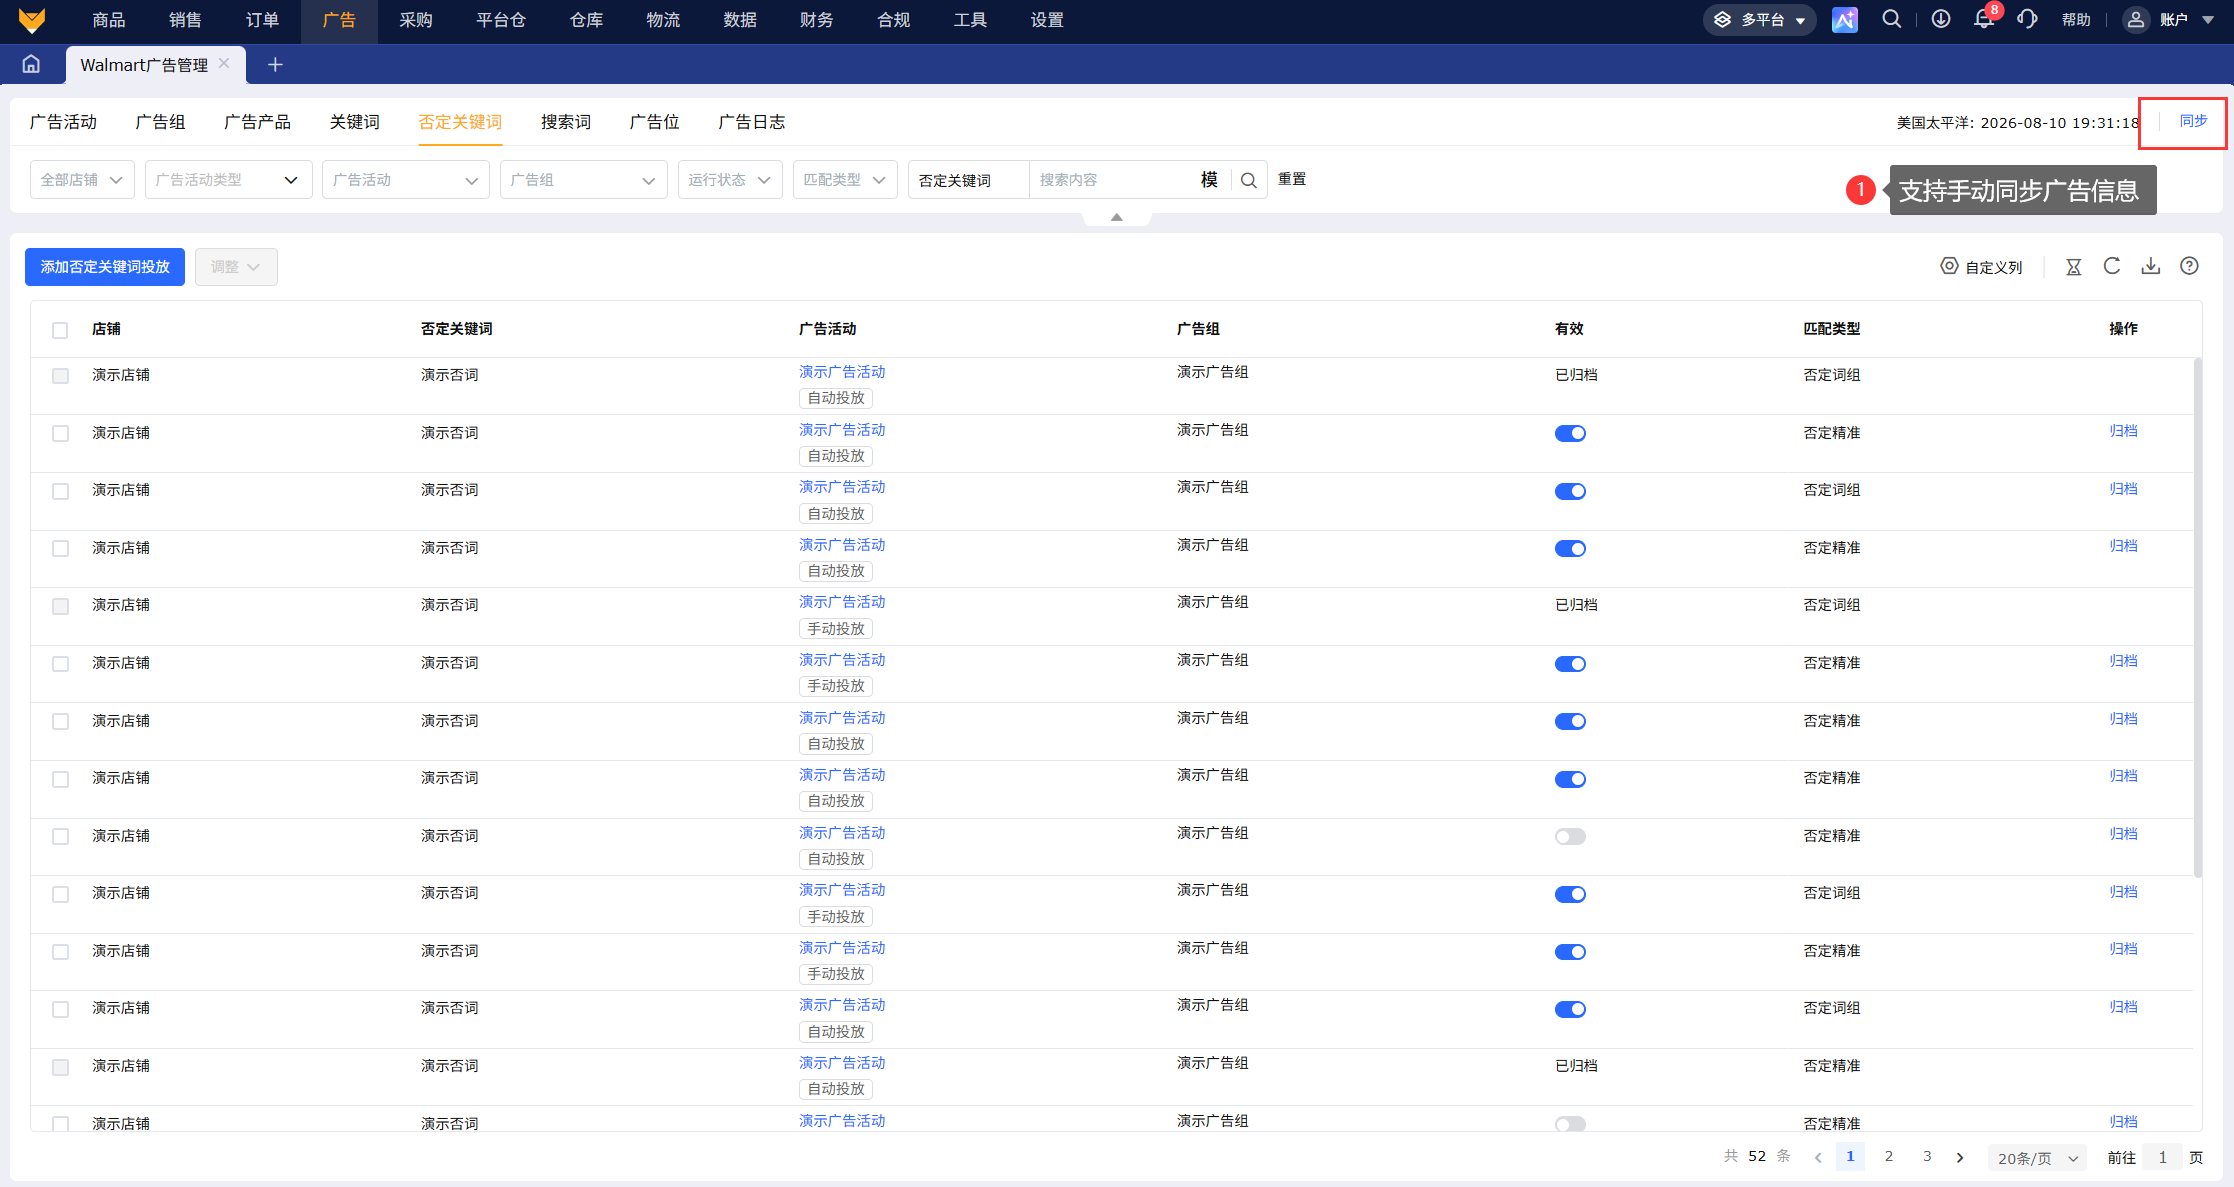Open 自定义列 column settings
Image resolution: width=2234 pixels, height=1187 pixels.
click(x=1981, y=267)
